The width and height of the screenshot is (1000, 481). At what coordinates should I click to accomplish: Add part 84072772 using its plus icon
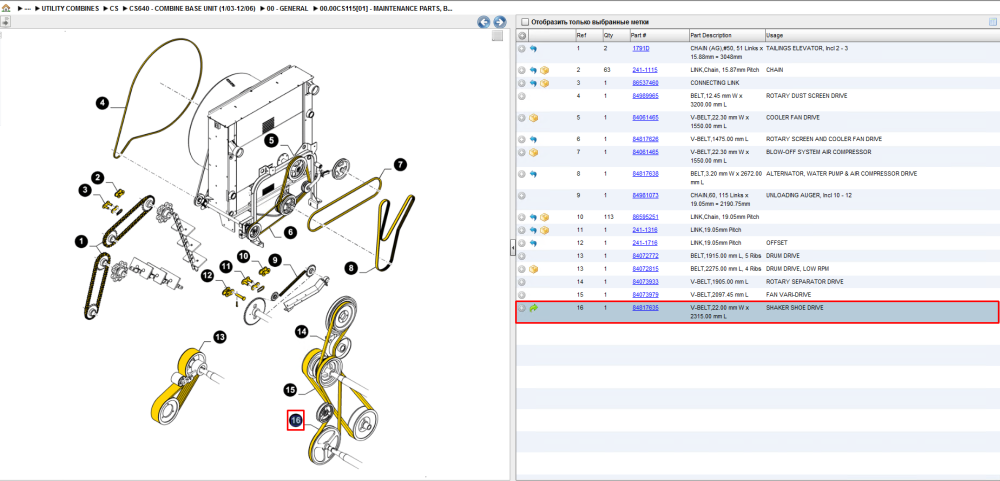coord(522,256)
